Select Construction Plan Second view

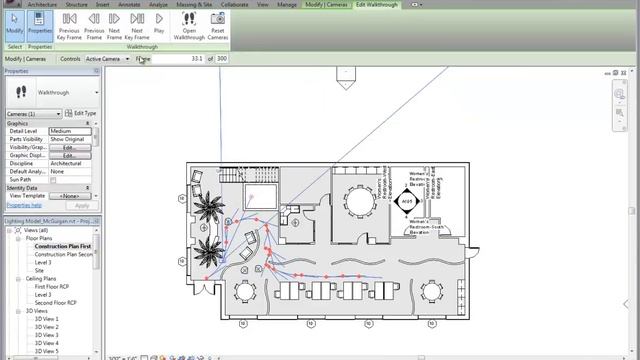tap(64, 254)
